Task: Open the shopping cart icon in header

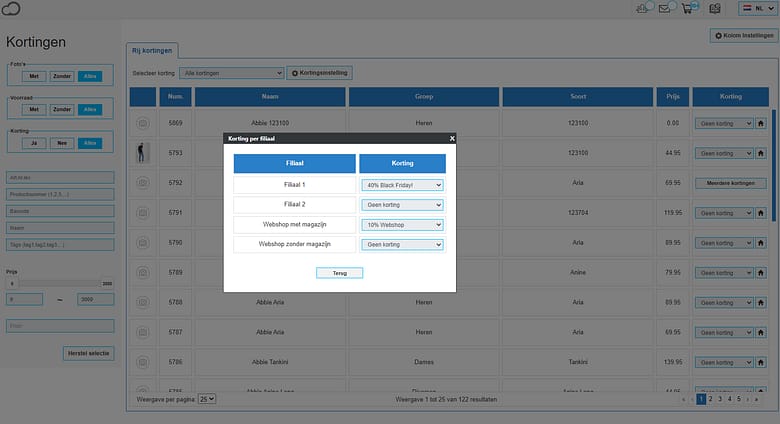Action: (x=686, y=9)
